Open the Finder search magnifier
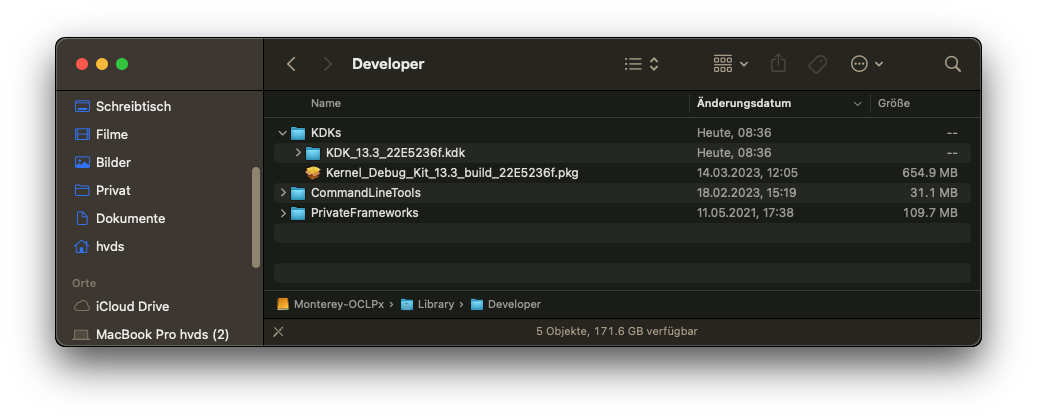This screenshot has height=420, width=1037. (952, 64)
